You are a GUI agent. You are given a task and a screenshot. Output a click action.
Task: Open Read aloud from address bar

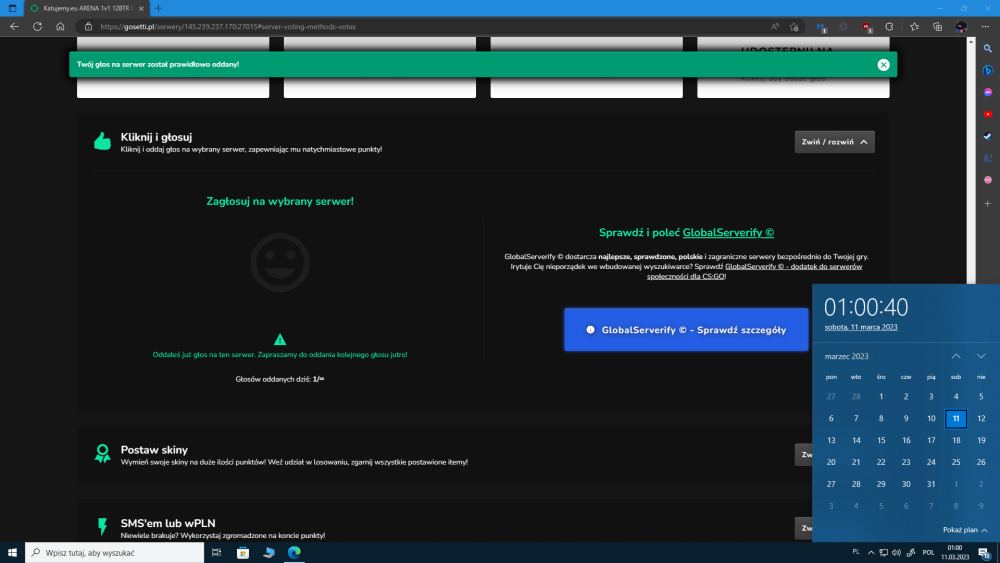(775, 27)
